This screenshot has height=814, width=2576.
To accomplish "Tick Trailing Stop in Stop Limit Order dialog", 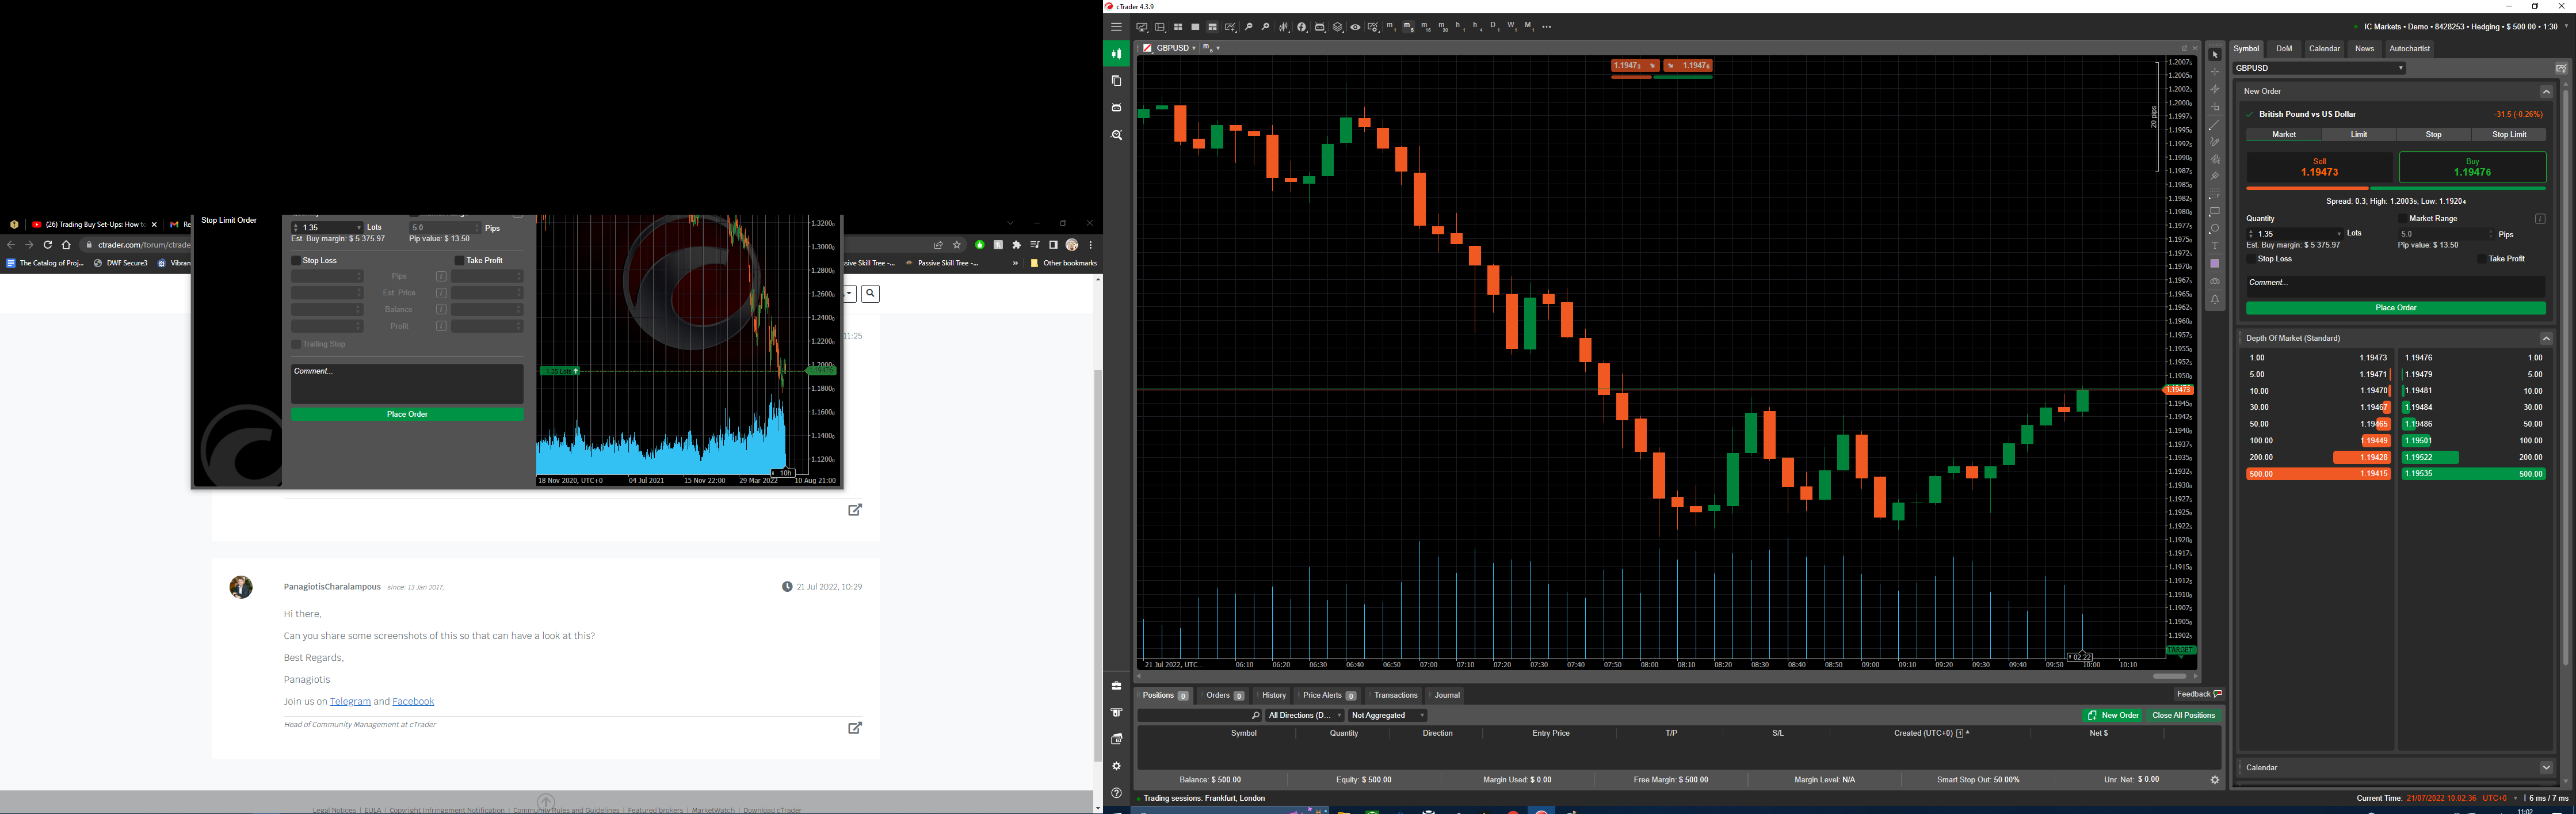I will (x=296, y=344).
